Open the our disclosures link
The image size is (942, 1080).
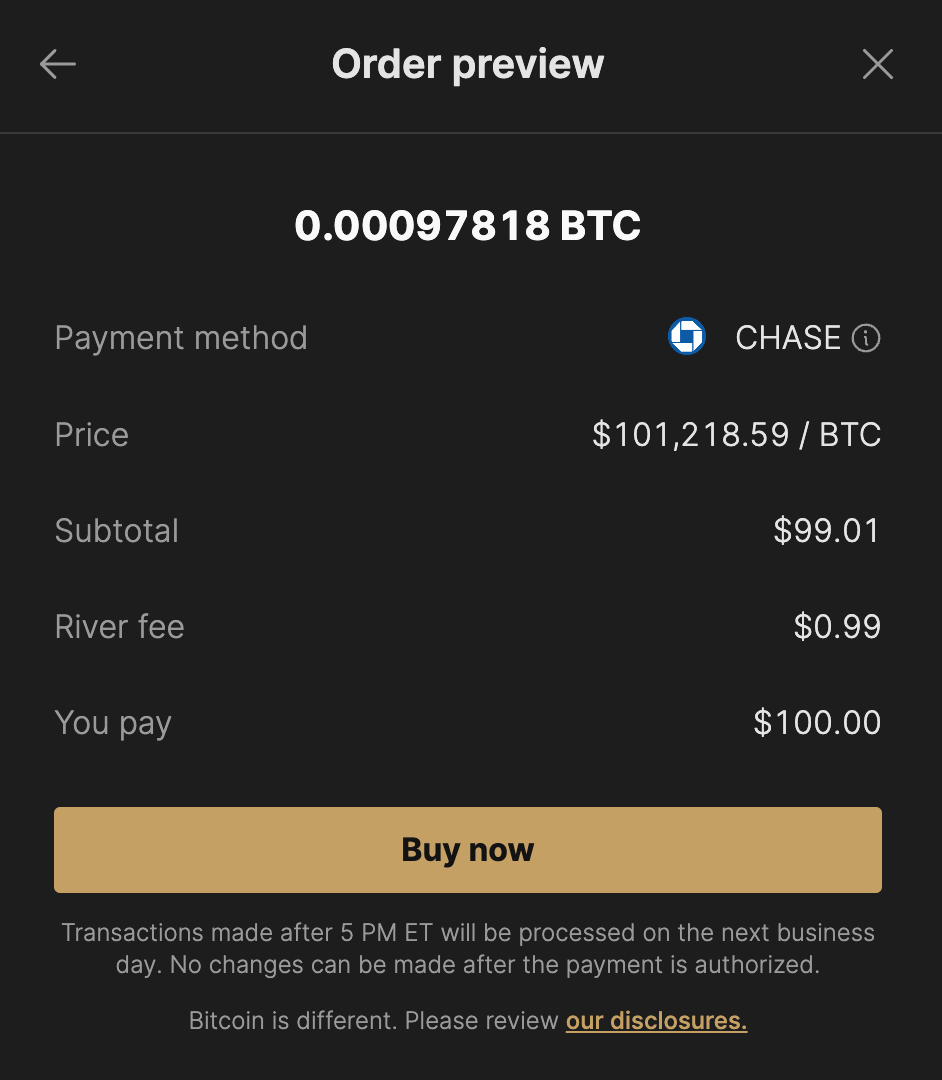pos(656,1020)
